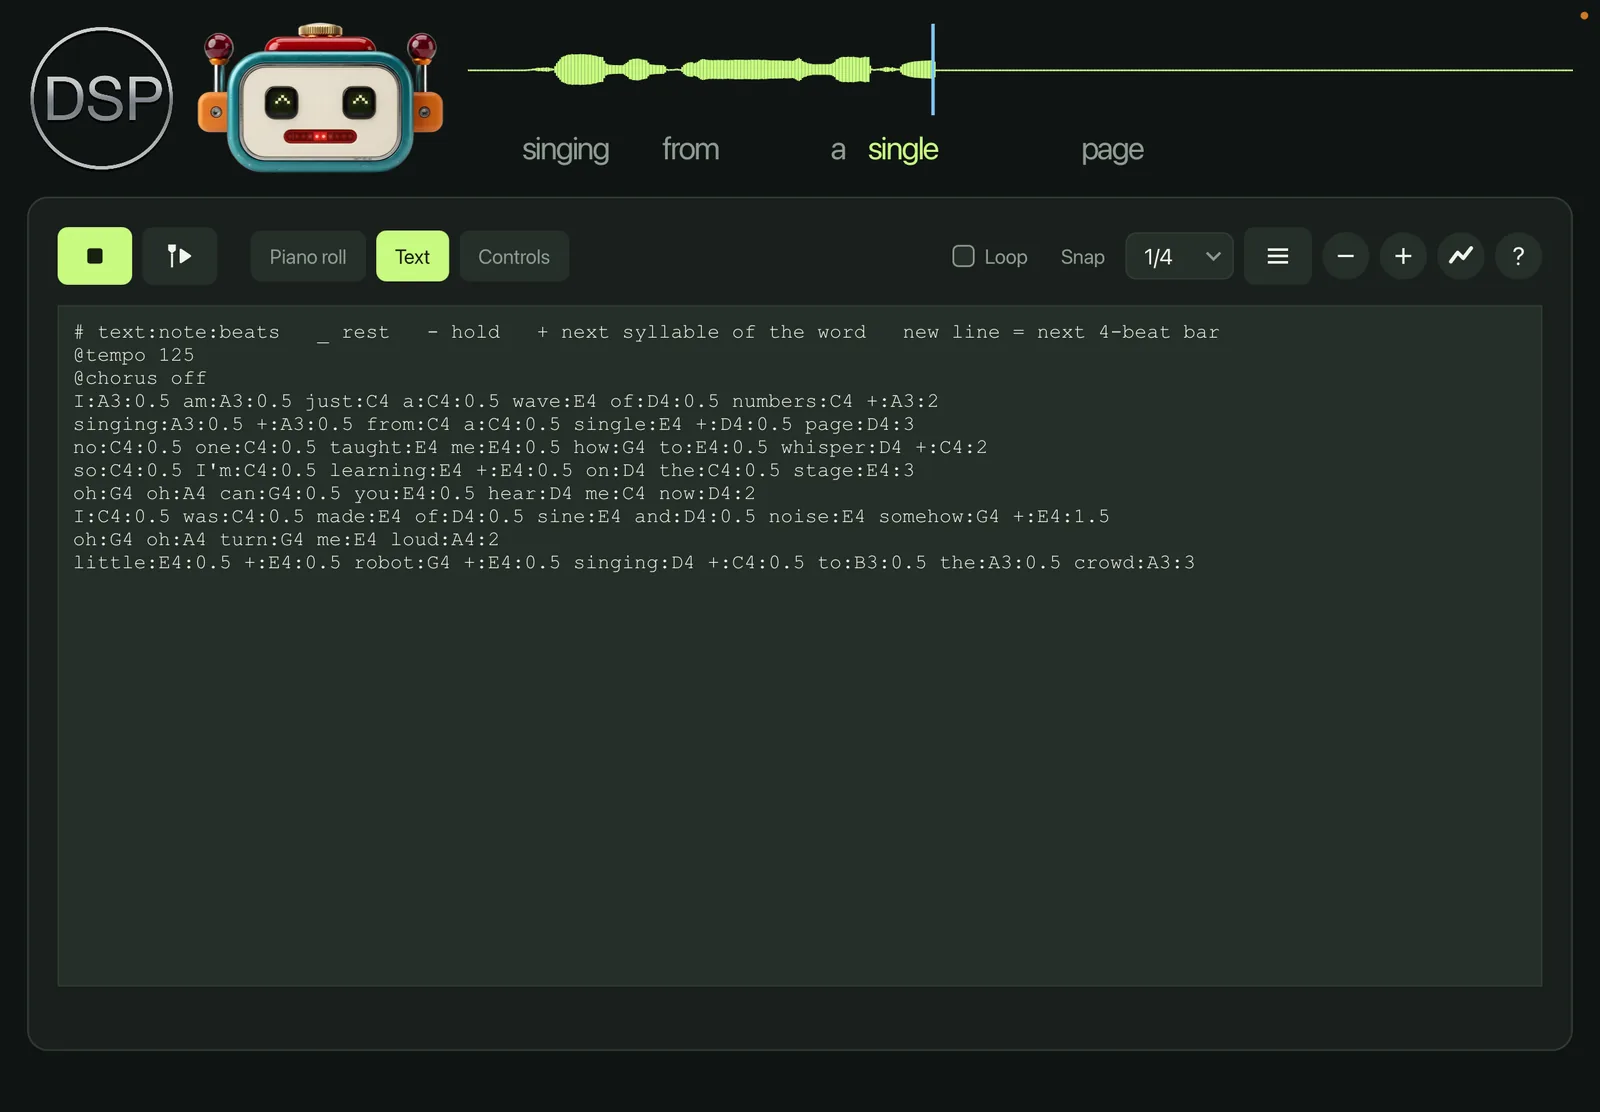
Task: Click the lyric word "page" under waveform
Action: (1113, 150)
